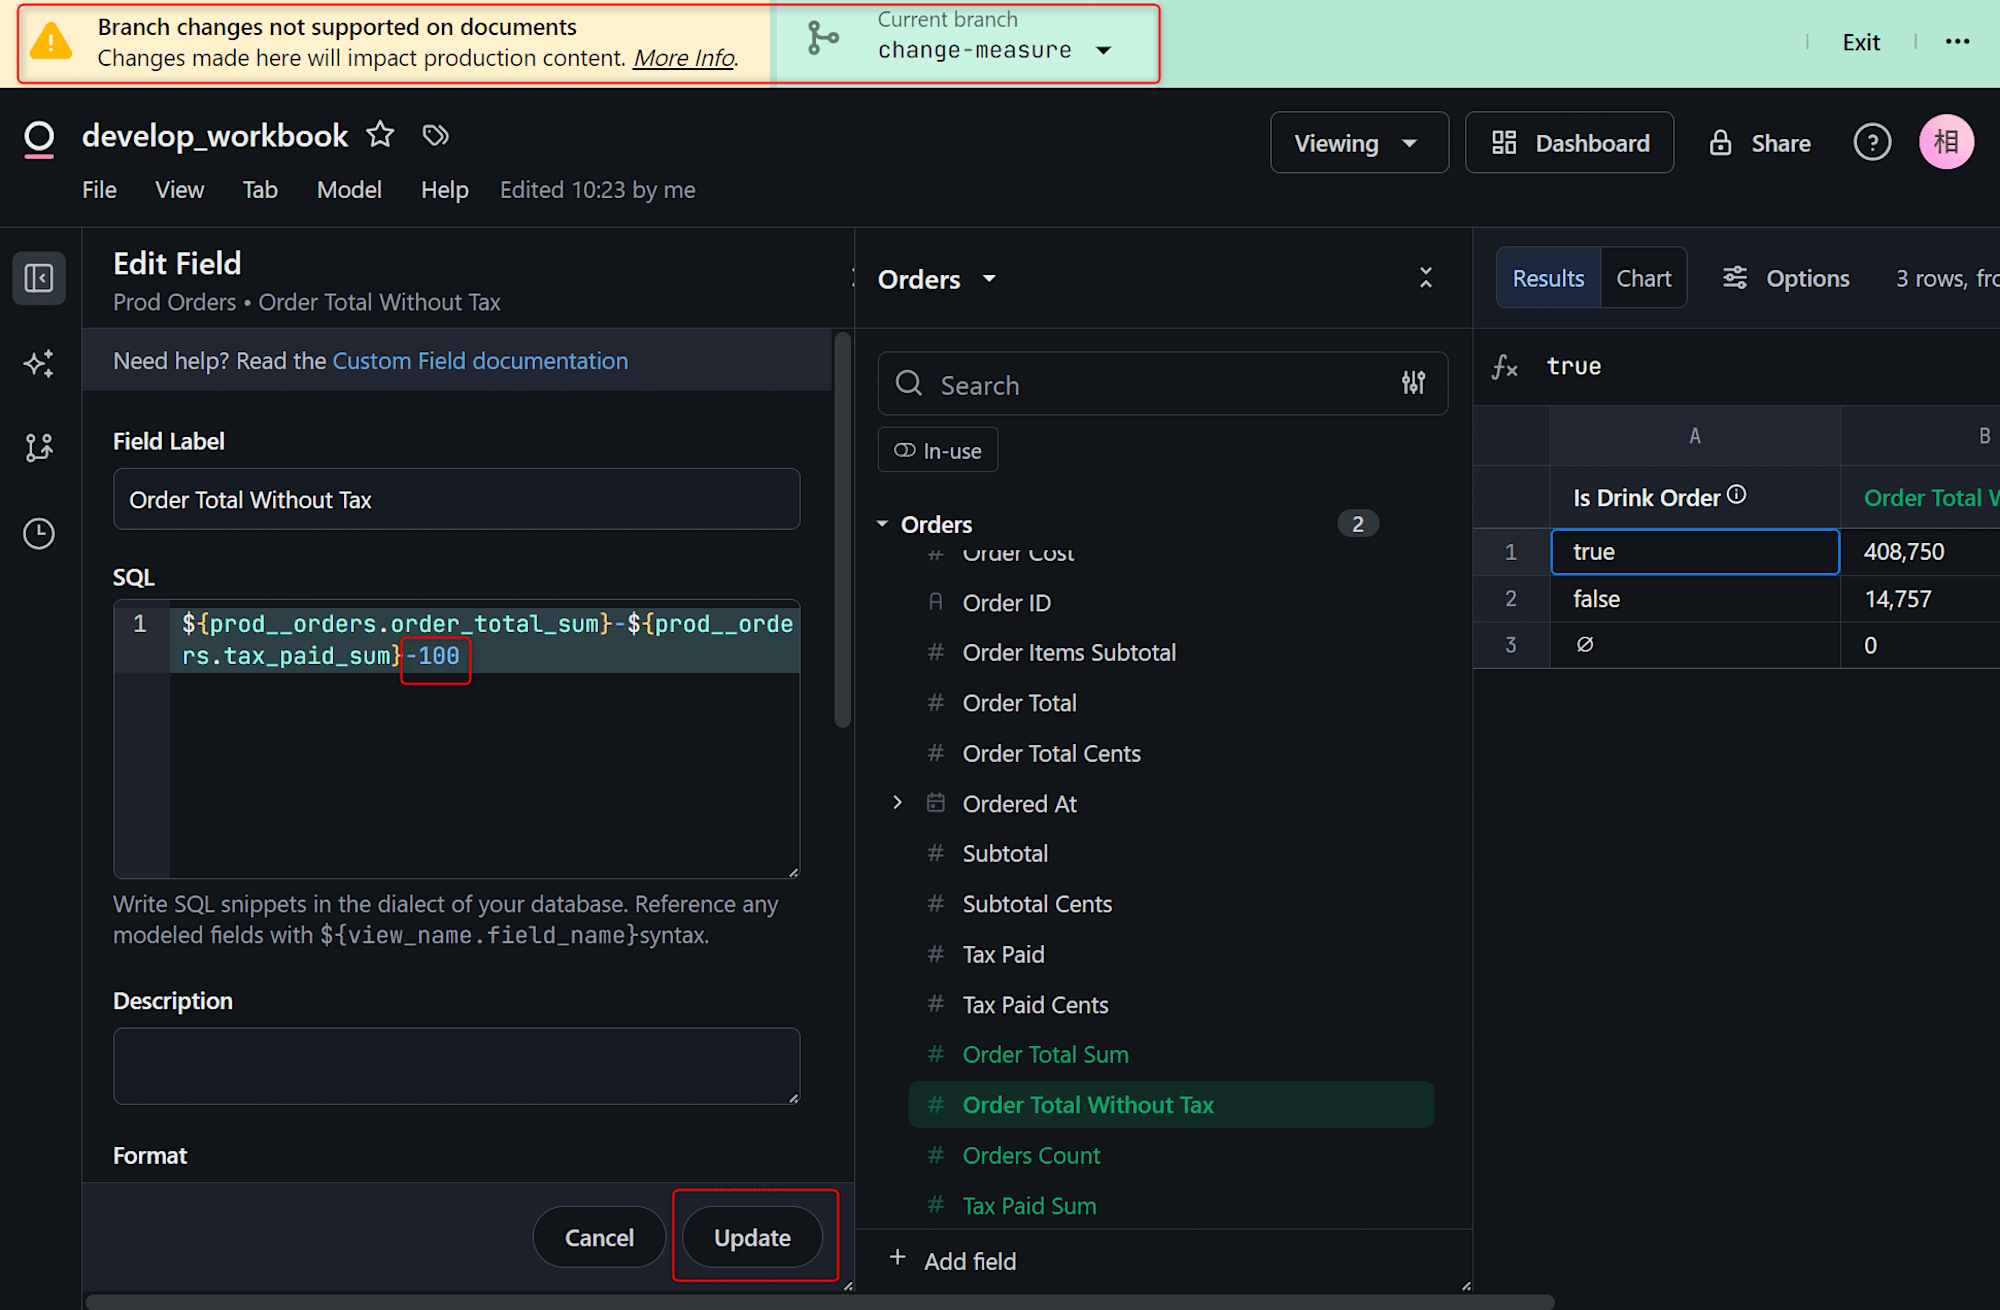This screenshot has width=2000, height=1310.
Task: Collapse the Orders field picker panel
Action: point(1426,278)
